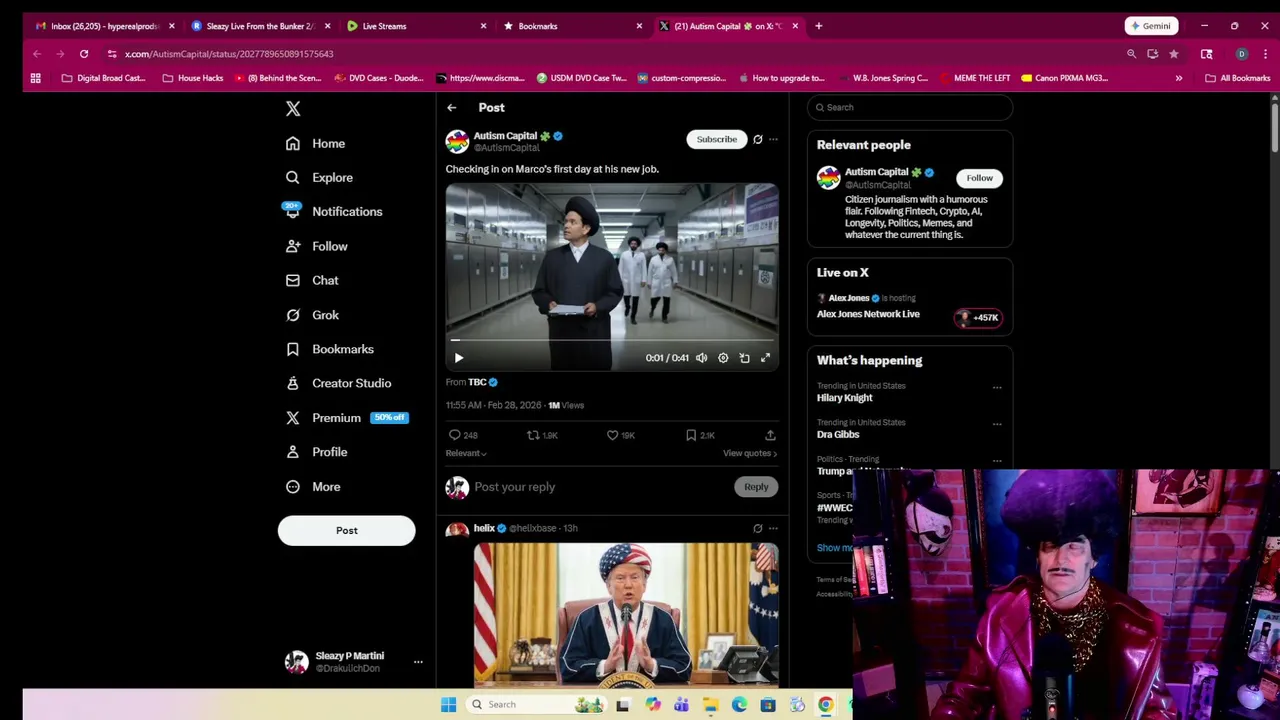This screenshot has height=720, width=1280.
Task: Switch to the Inbox Gmail tab
Action: click(104, 26)
